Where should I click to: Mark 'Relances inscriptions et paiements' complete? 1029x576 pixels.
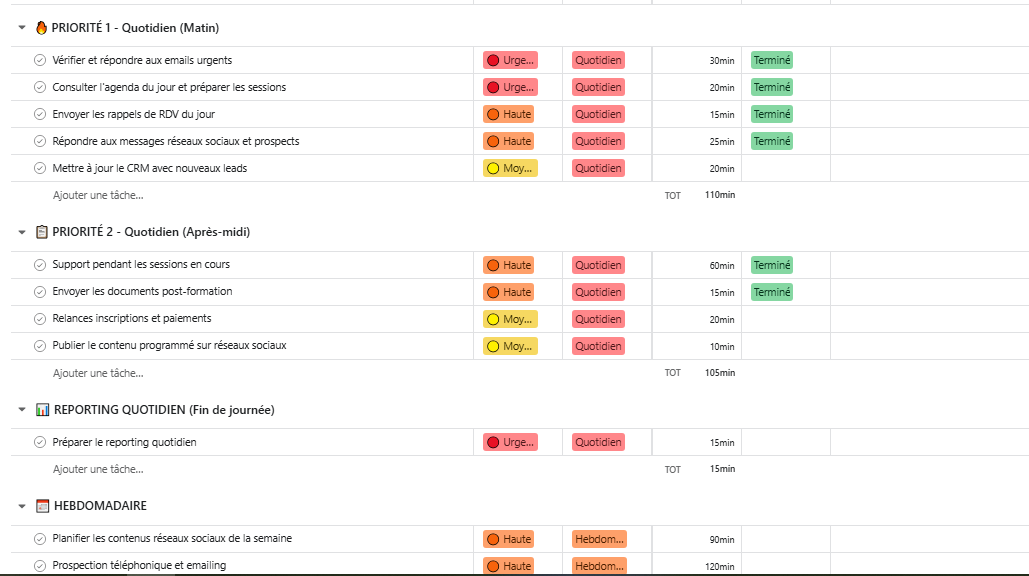pos(40,319)
